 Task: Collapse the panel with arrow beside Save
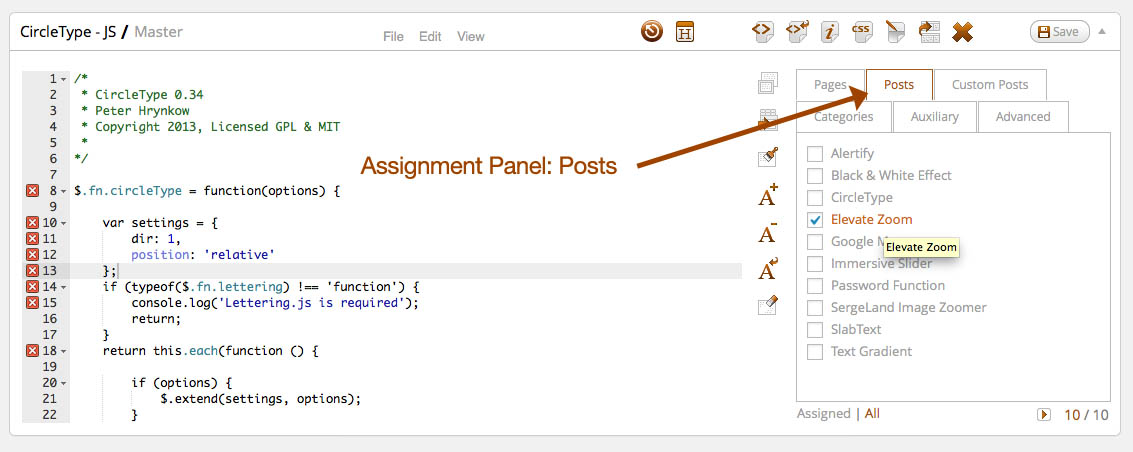tap(1102, 31)
